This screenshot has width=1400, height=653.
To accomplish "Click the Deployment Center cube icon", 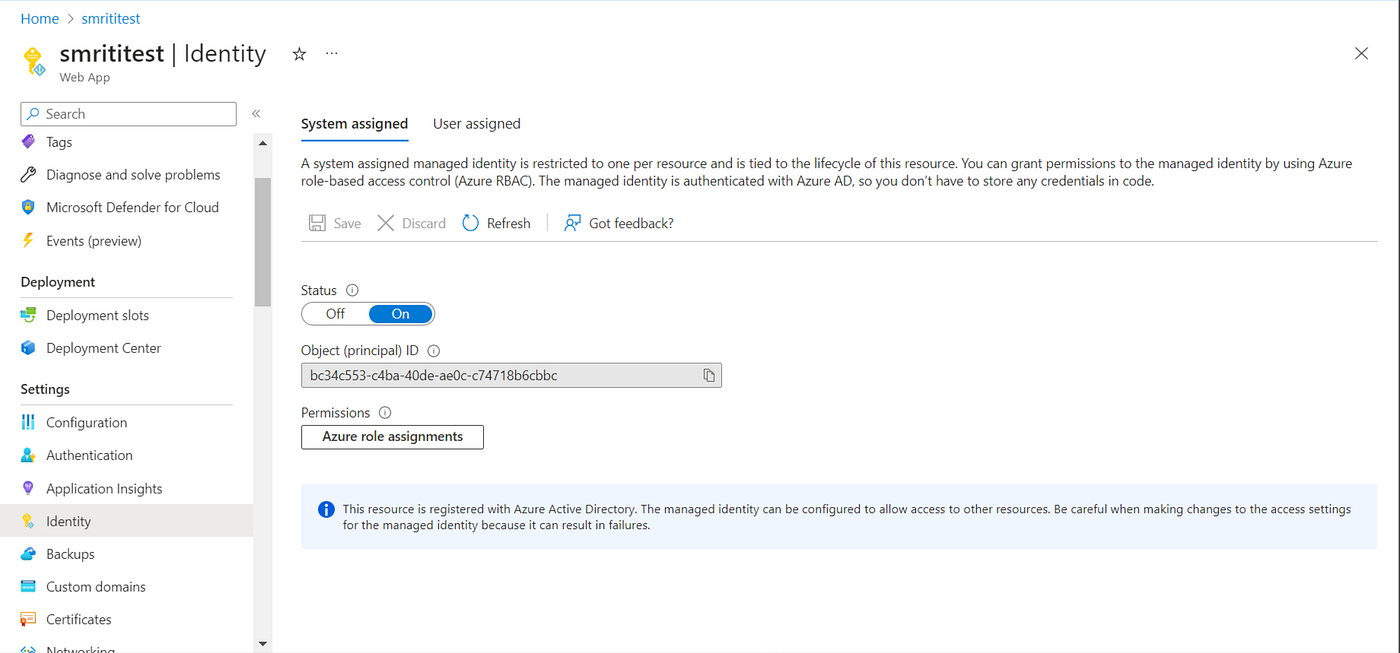I will point(28,348).
